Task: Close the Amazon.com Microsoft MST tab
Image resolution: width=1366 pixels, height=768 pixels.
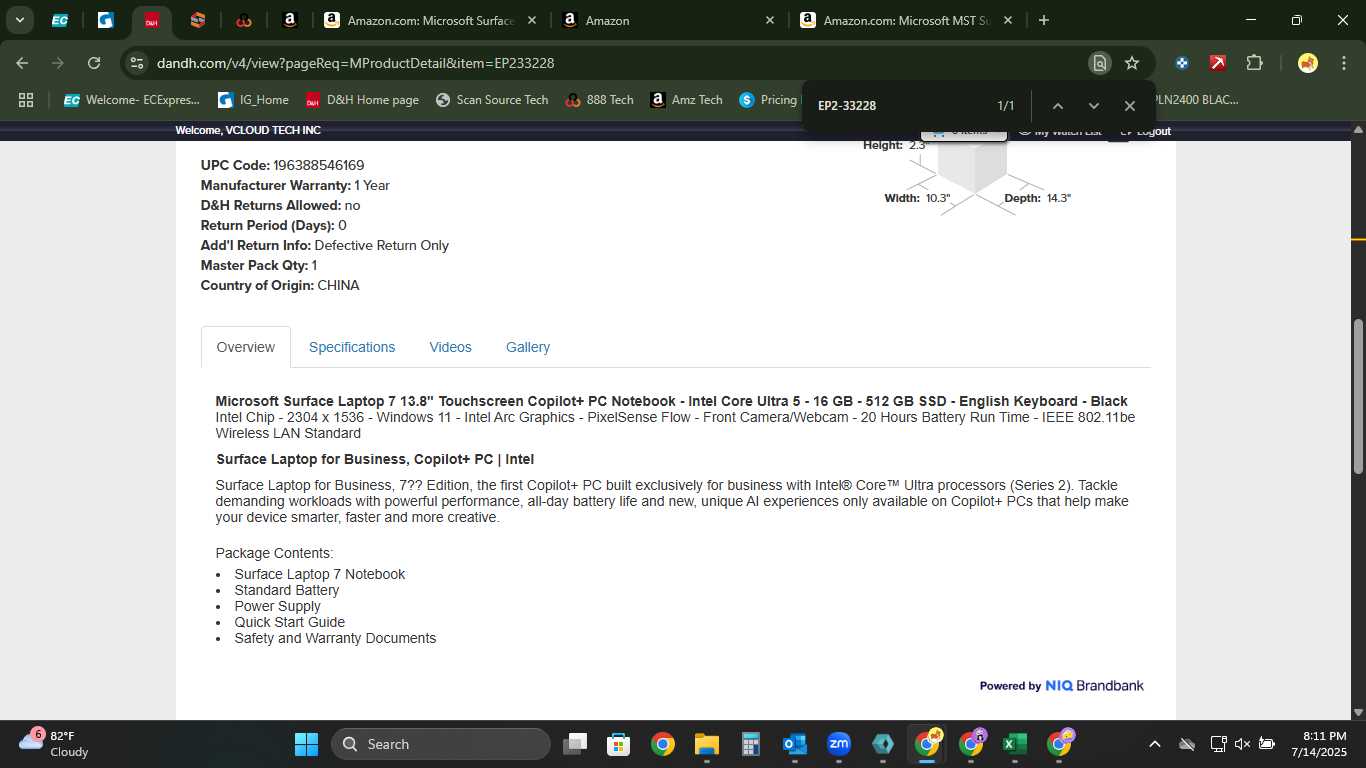Action: click(x=1007, y=20)
